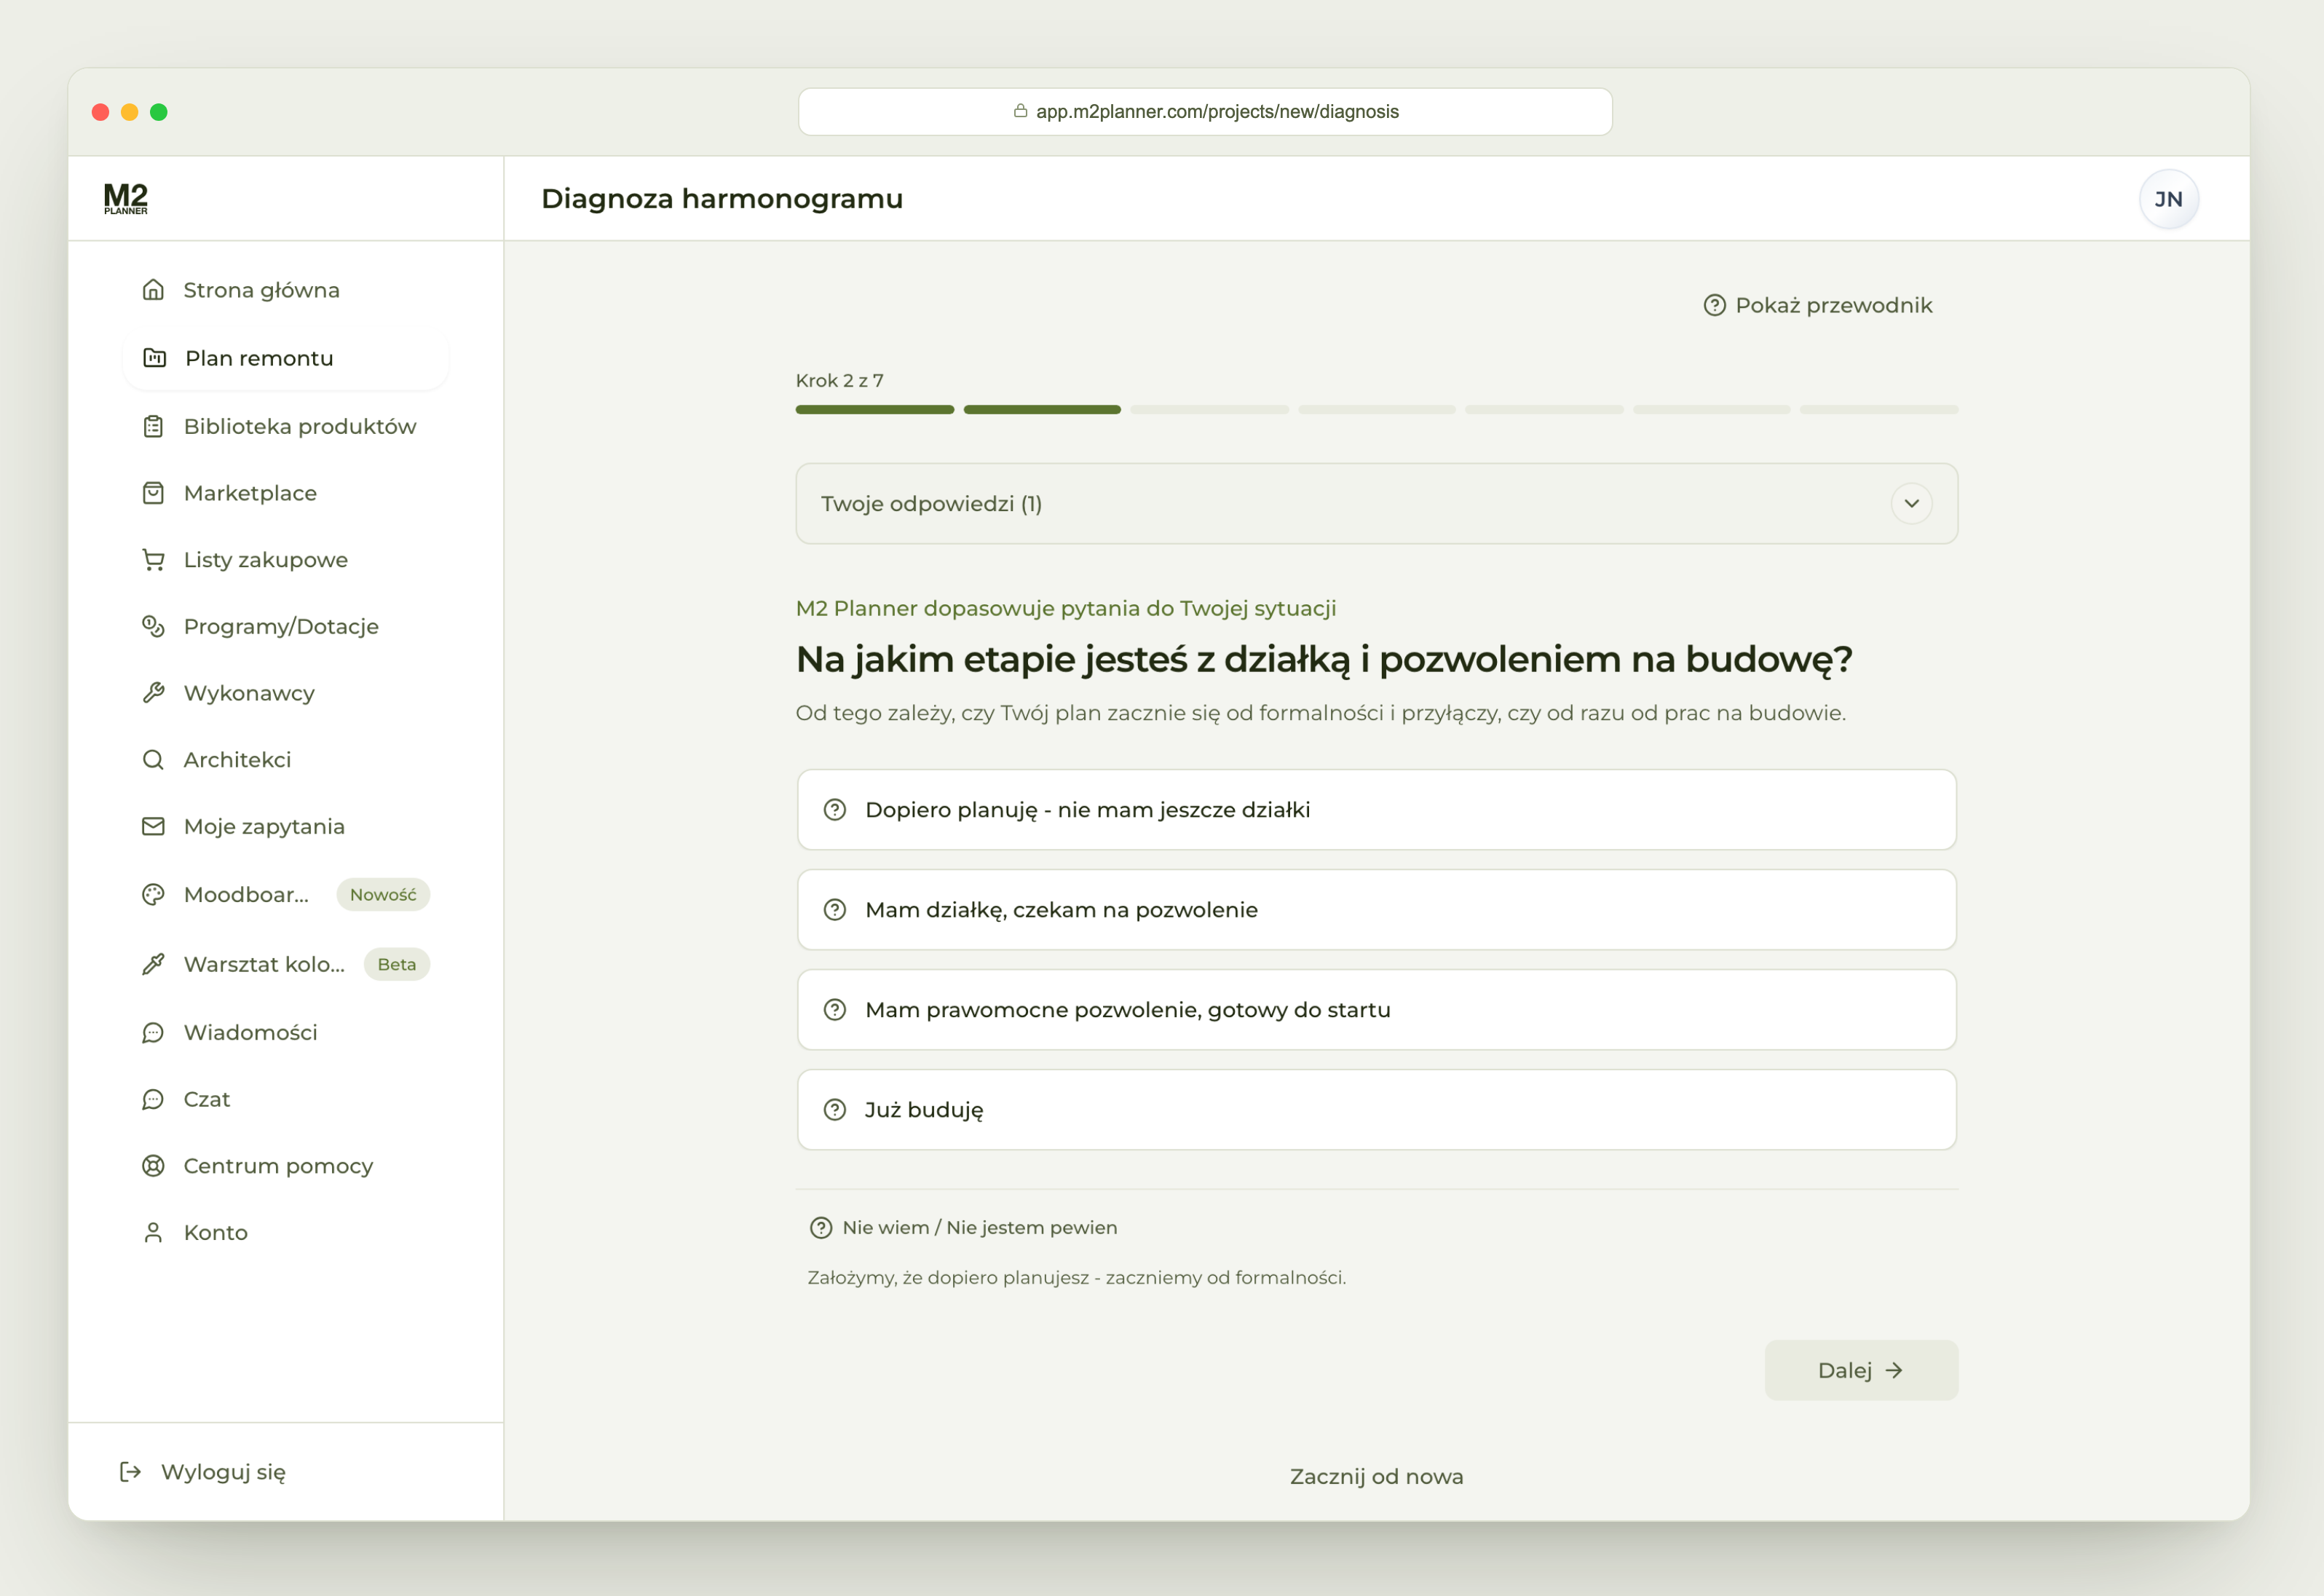This screenshot has width=2324, height=1596.
Task: Navigate to Programy/Dotacje
Action: (286, 626)
